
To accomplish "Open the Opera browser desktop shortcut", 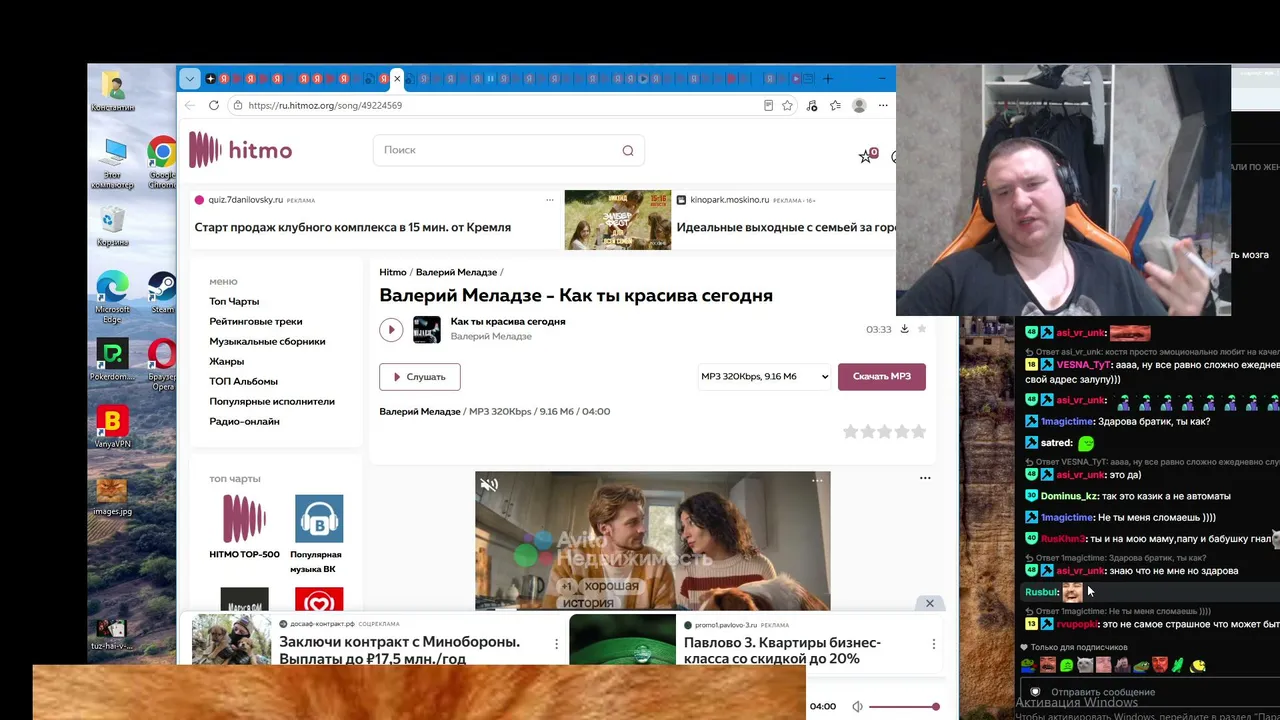I will point(162,364).
